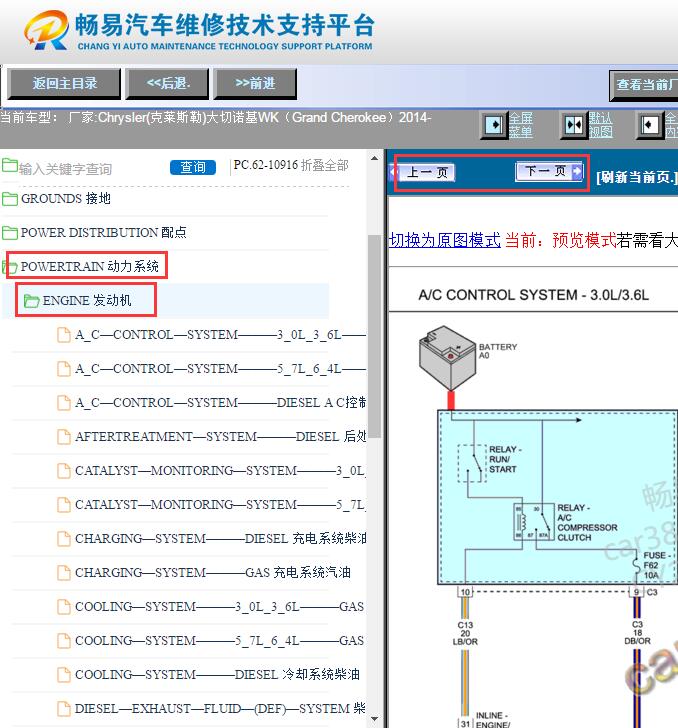Image resolution: width=678 pixels, height=728 pixels.
Task: Open A_C CONTROL SYSTEM 3_0L_3_6L document
Action: 220,335
